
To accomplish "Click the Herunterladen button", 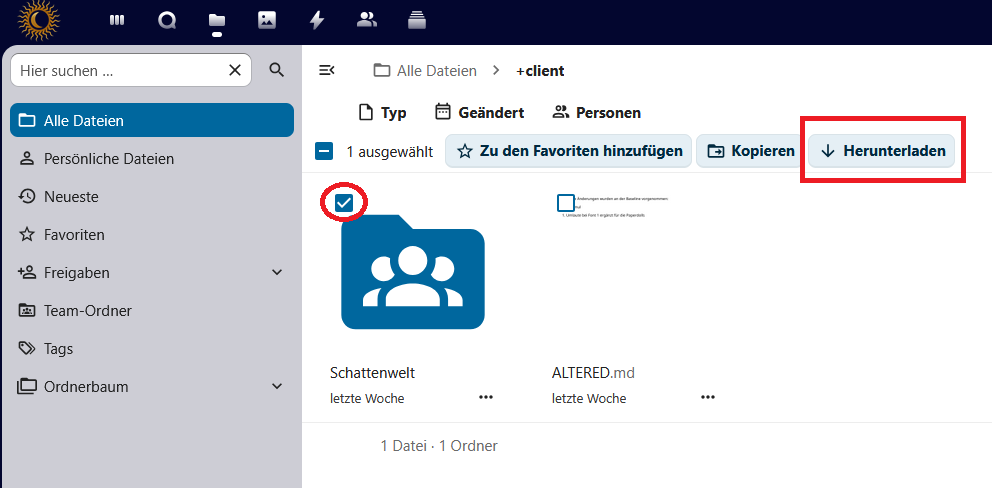I will pyautogui.click(x=882, y=151).
